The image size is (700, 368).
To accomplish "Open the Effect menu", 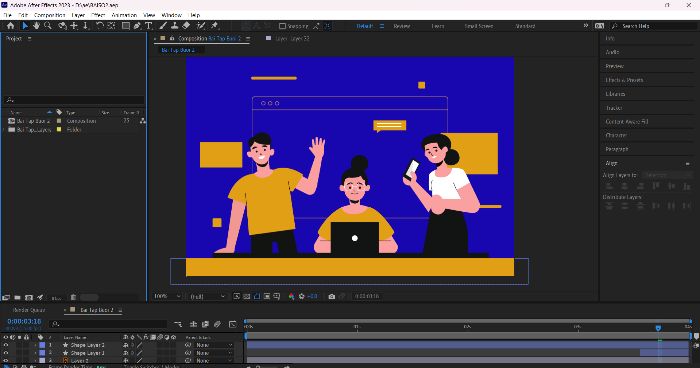I will coord(98,15).
